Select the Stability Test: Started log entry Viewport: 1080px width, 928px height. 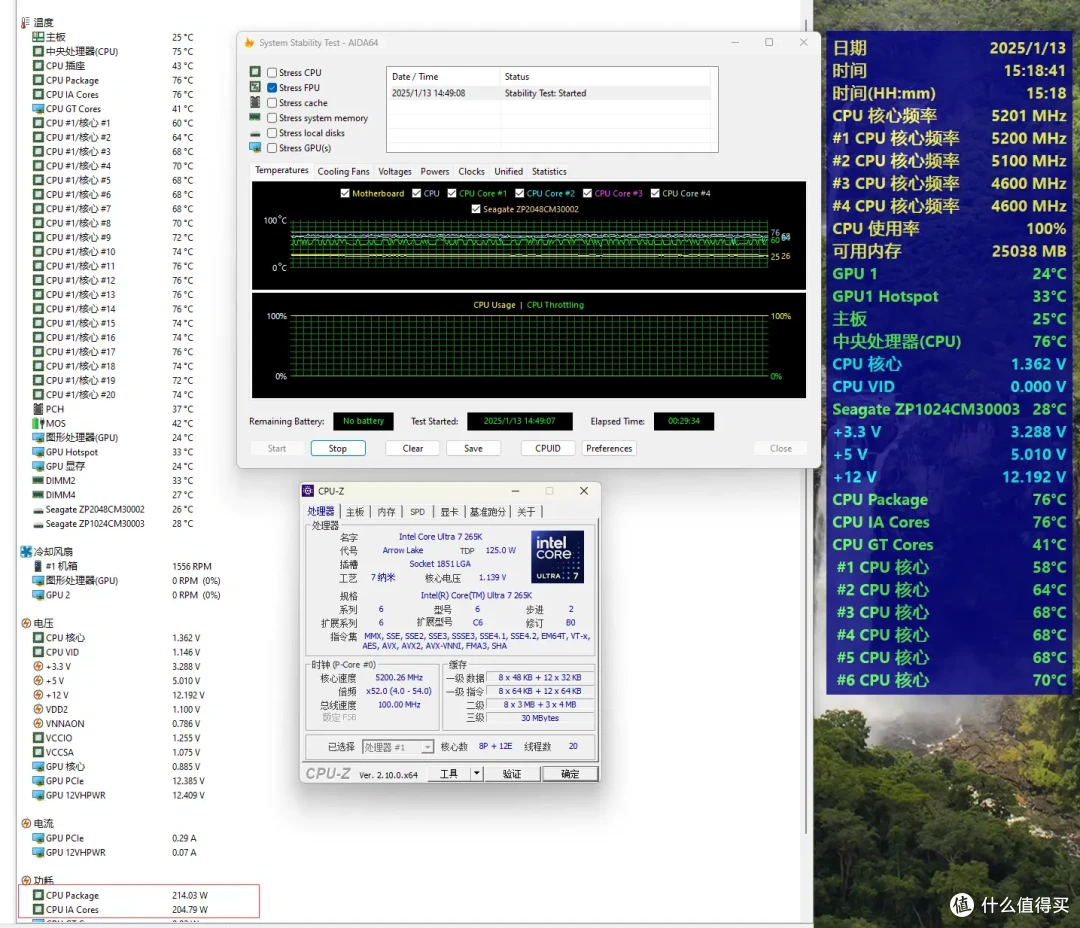551,93
